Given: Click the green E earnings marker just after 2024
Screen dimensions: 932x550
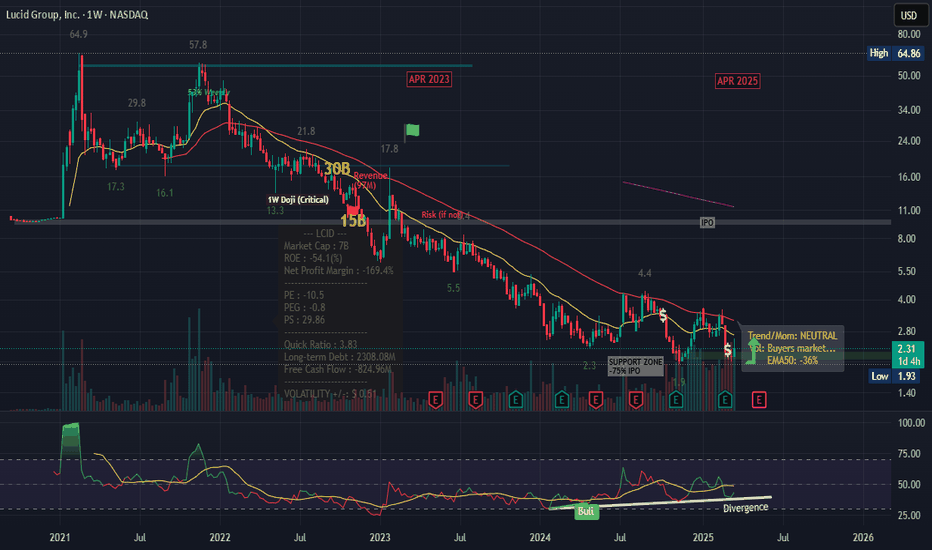Looking at the screenshot, I should [x=562, y=400].
